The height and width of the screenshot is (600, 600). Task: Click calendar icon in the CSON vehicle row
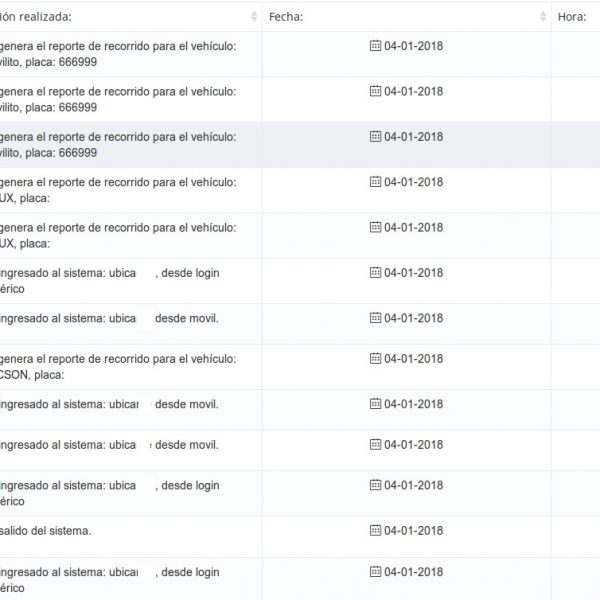pyautogui.click(x=375, y=358)
